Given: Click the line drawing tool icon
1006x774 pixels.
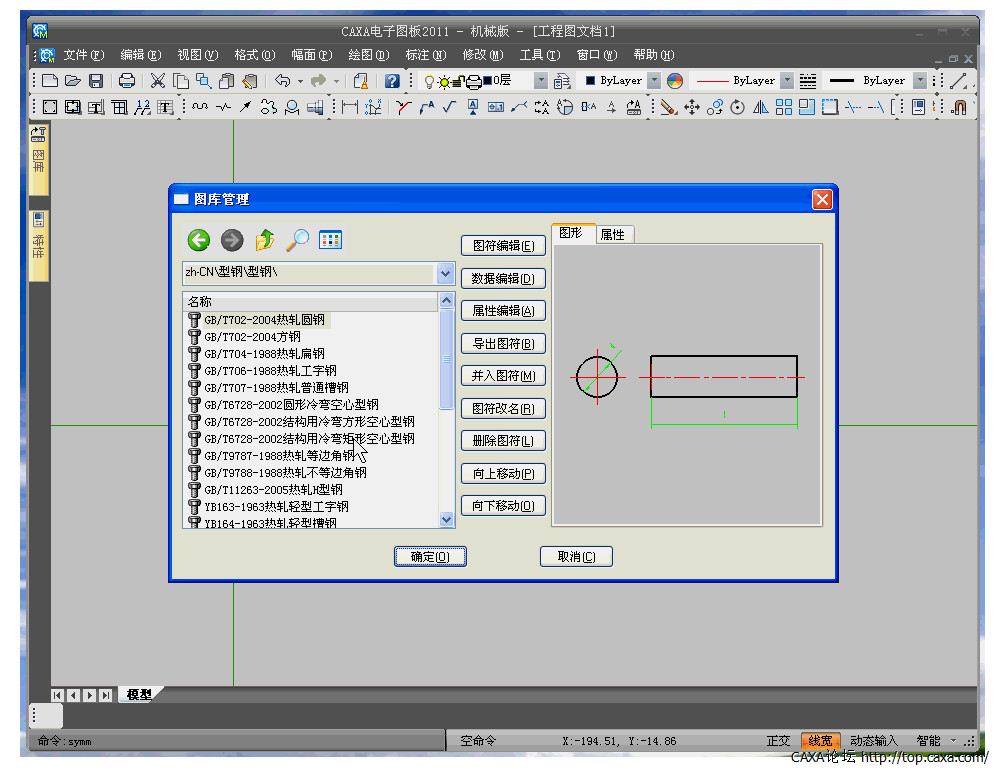Looking at the screenshot, I should [959, 81].
